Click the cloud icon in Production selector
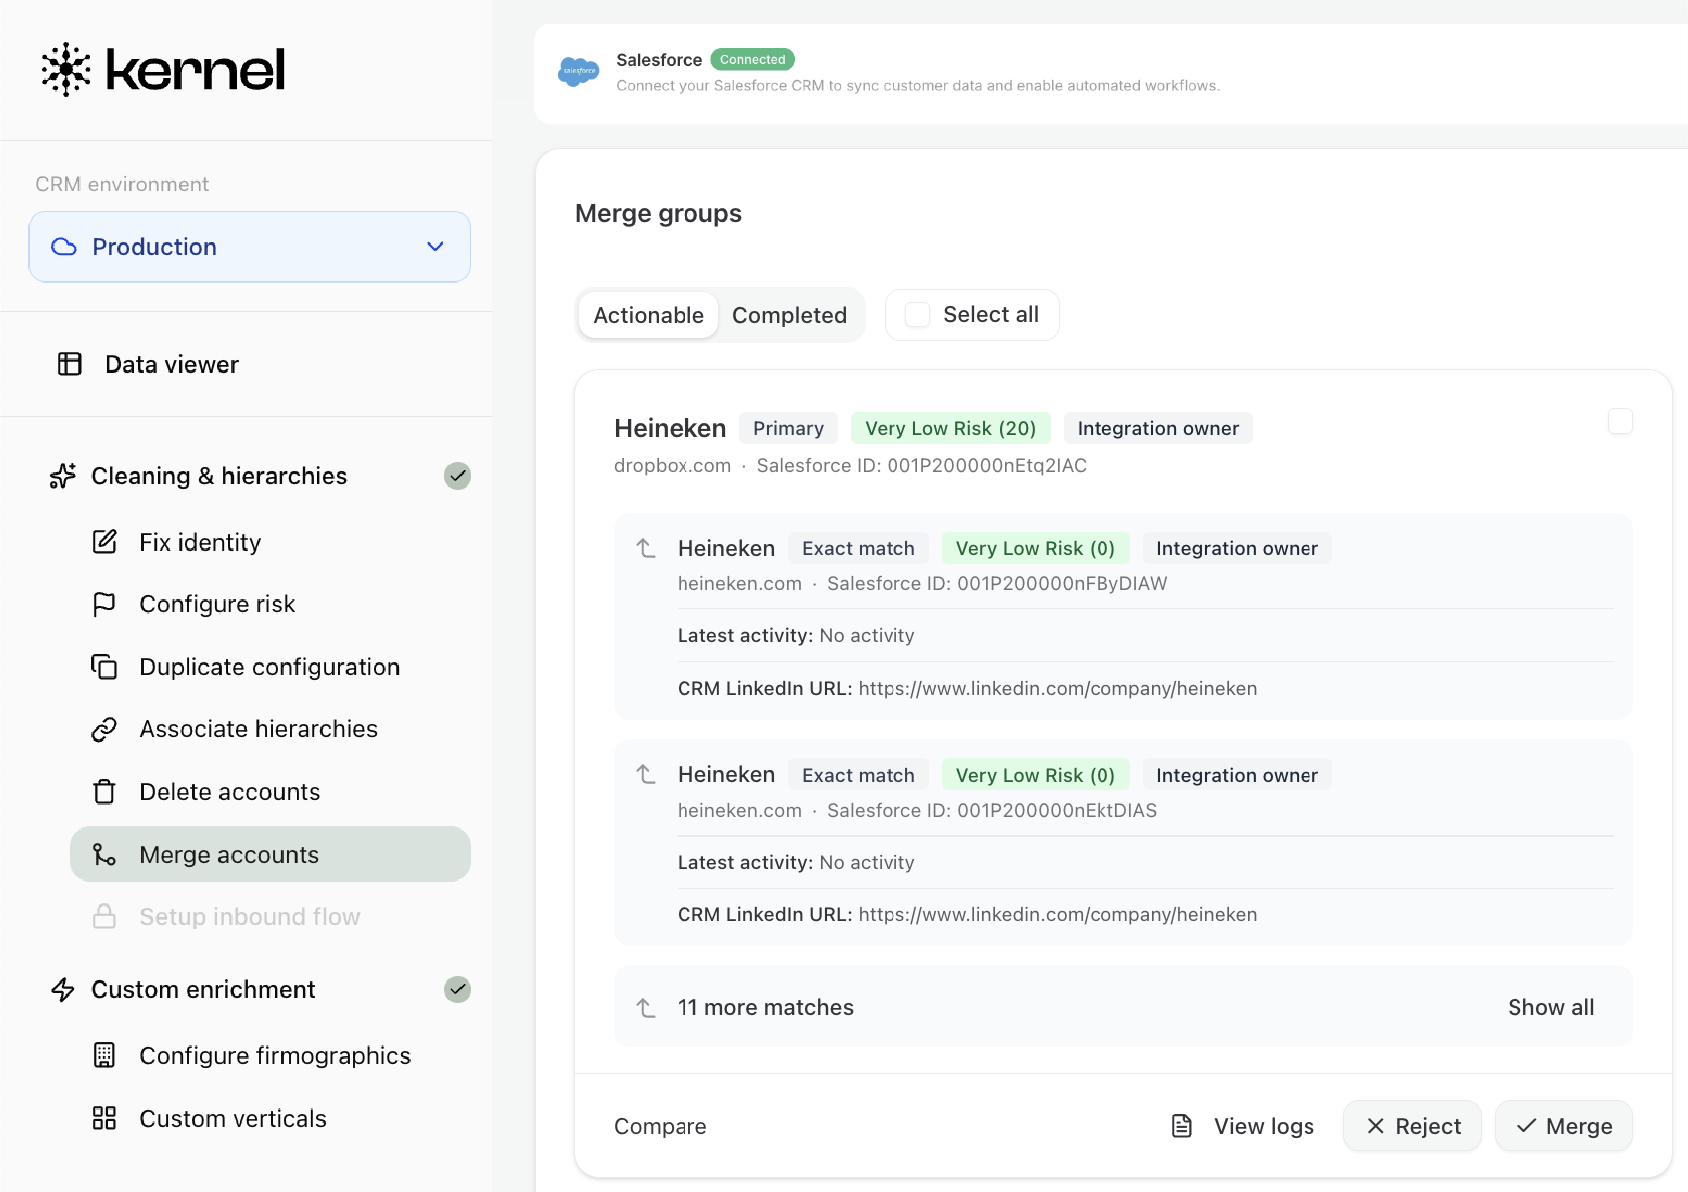1688x1192 pixels. (x=64, y=247)
